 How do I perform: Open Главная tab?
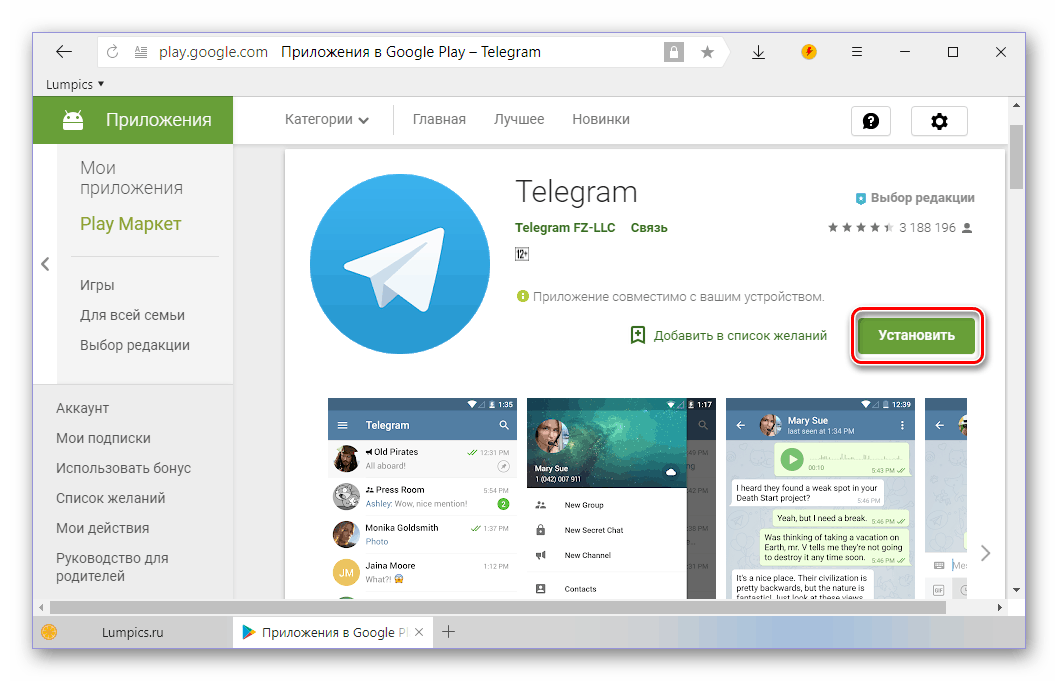click(x=439, y=119)
